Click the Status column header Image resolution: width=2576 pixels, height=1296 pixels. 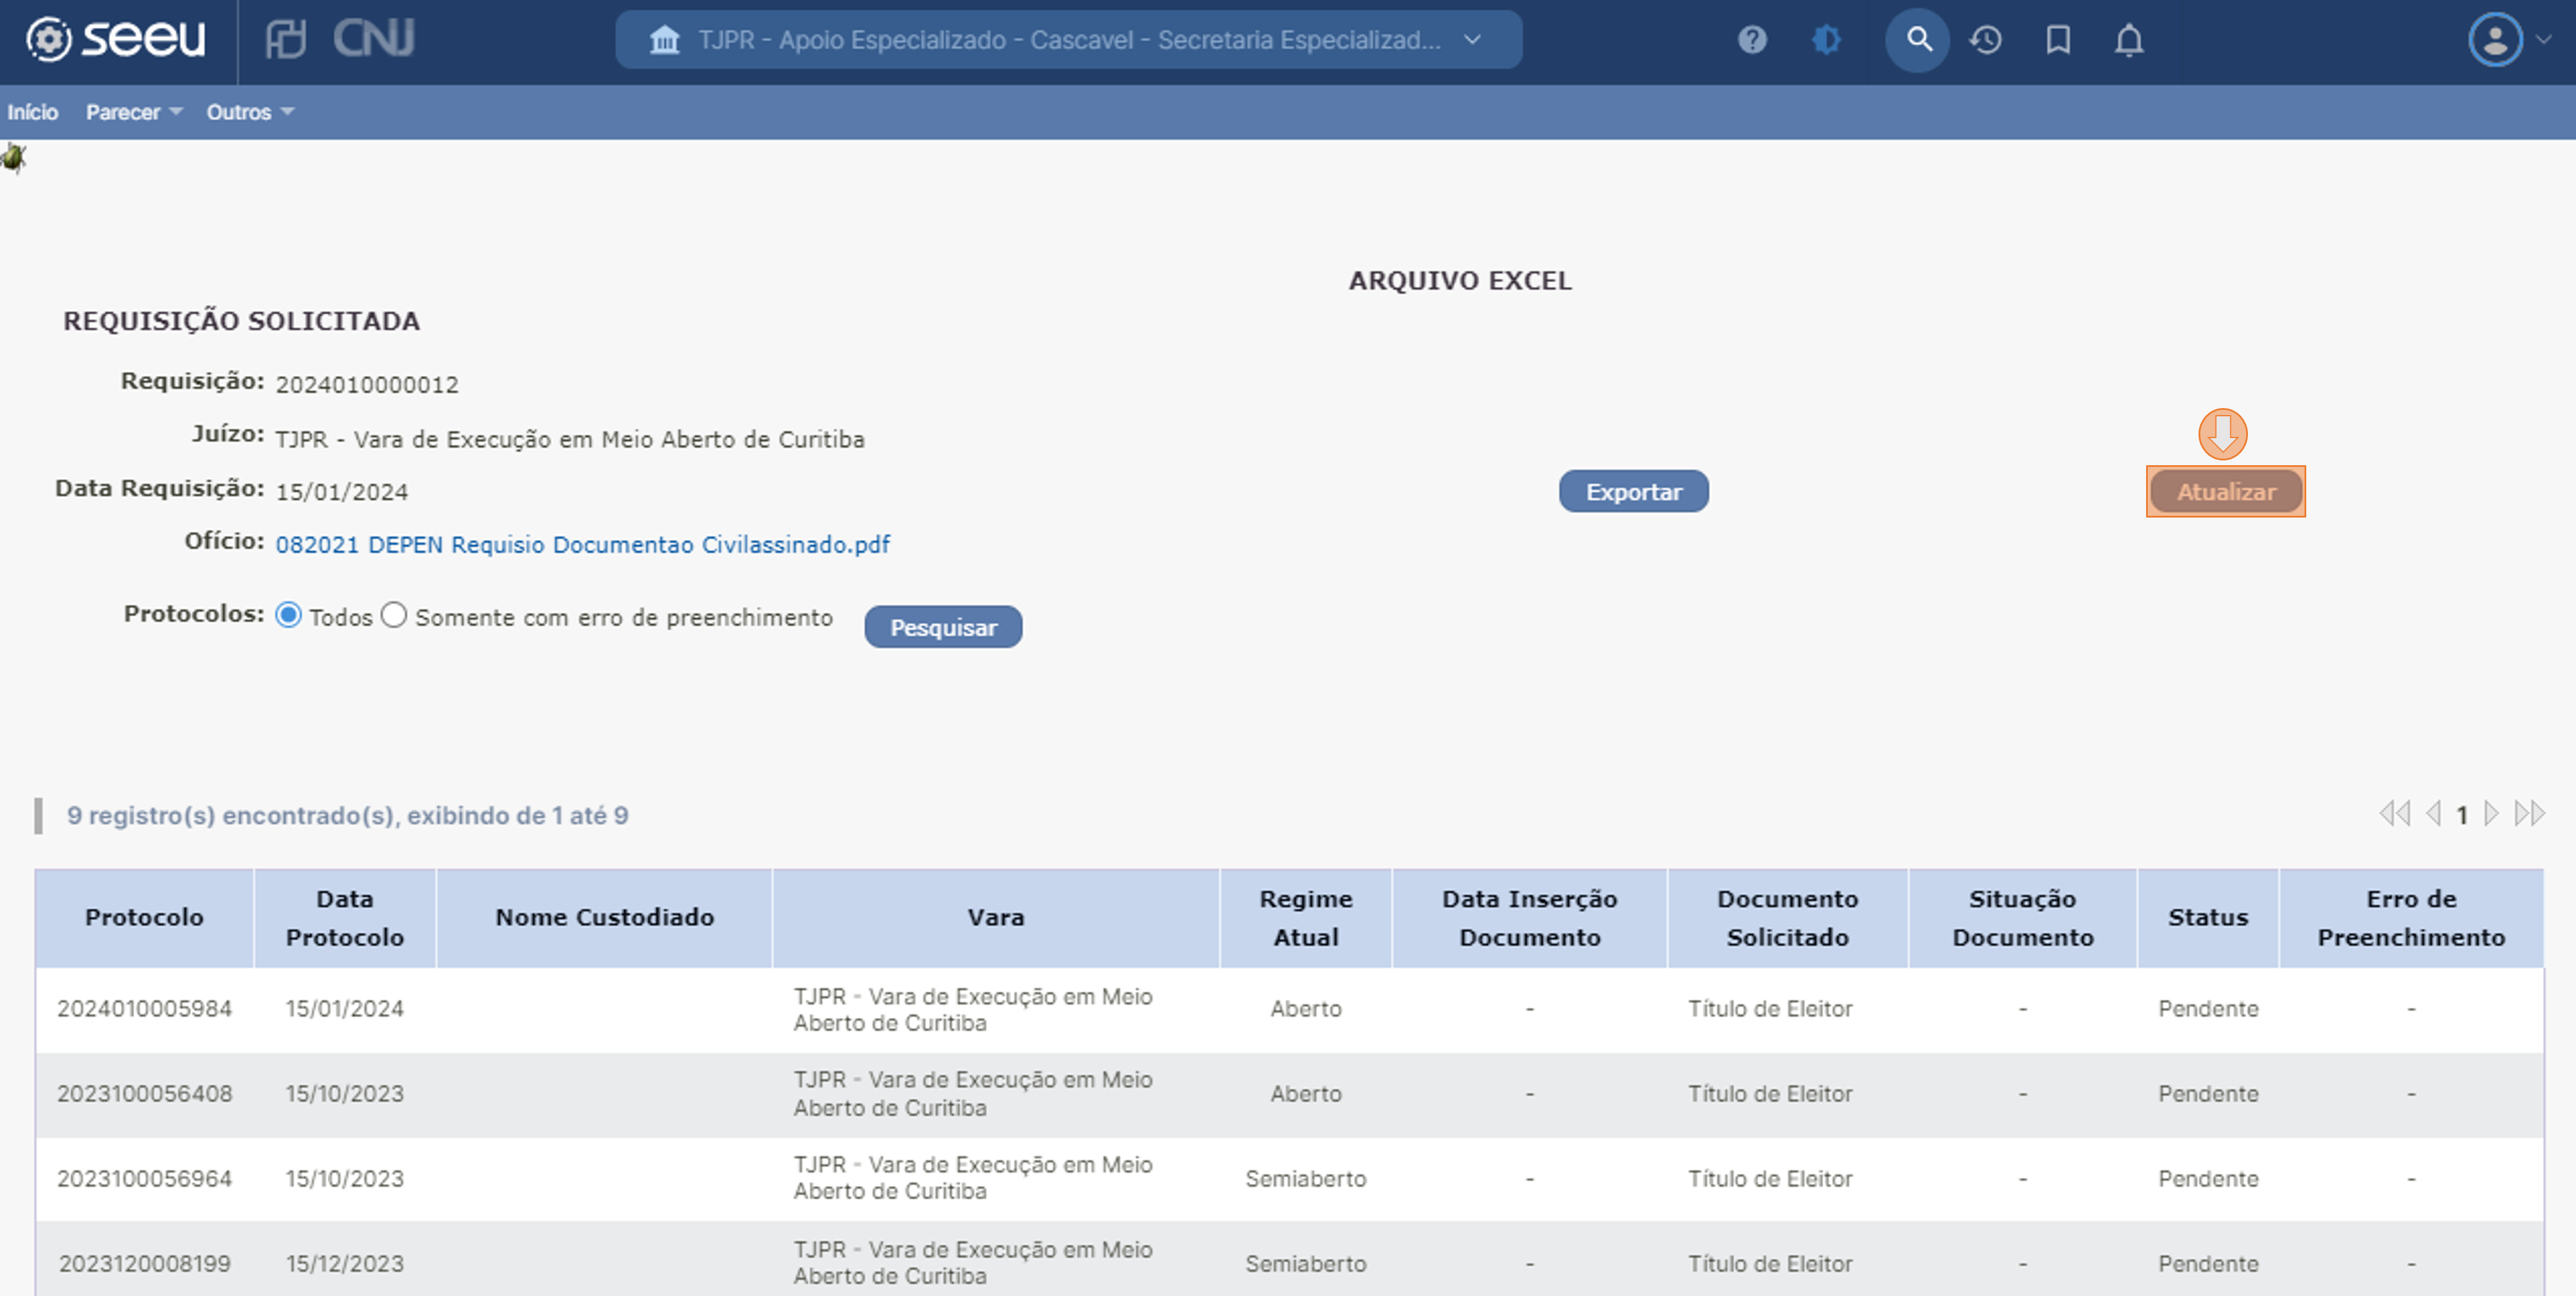pyautogui.click(x=2207, y=918)
